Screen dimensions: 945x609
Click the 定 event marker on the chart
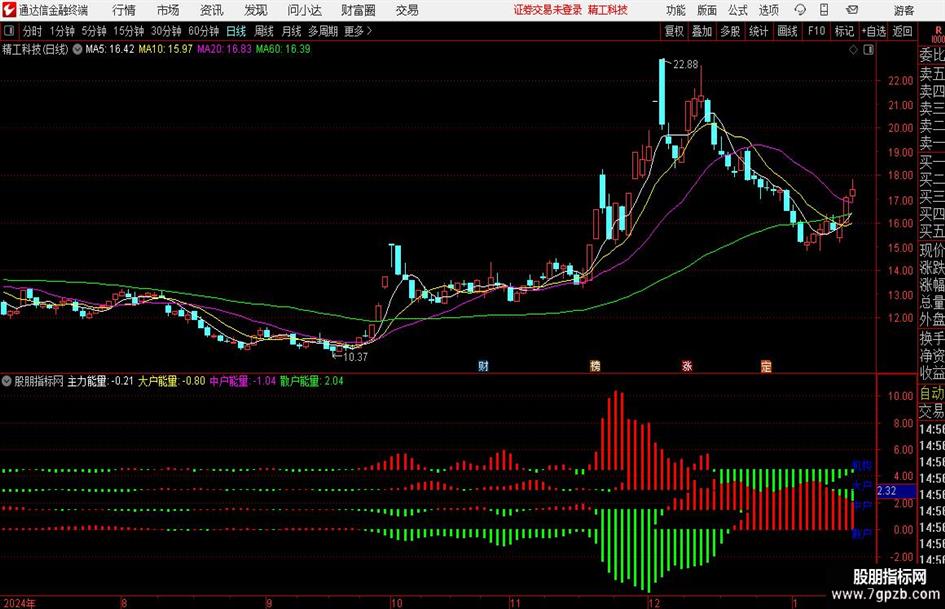(766, 365)
